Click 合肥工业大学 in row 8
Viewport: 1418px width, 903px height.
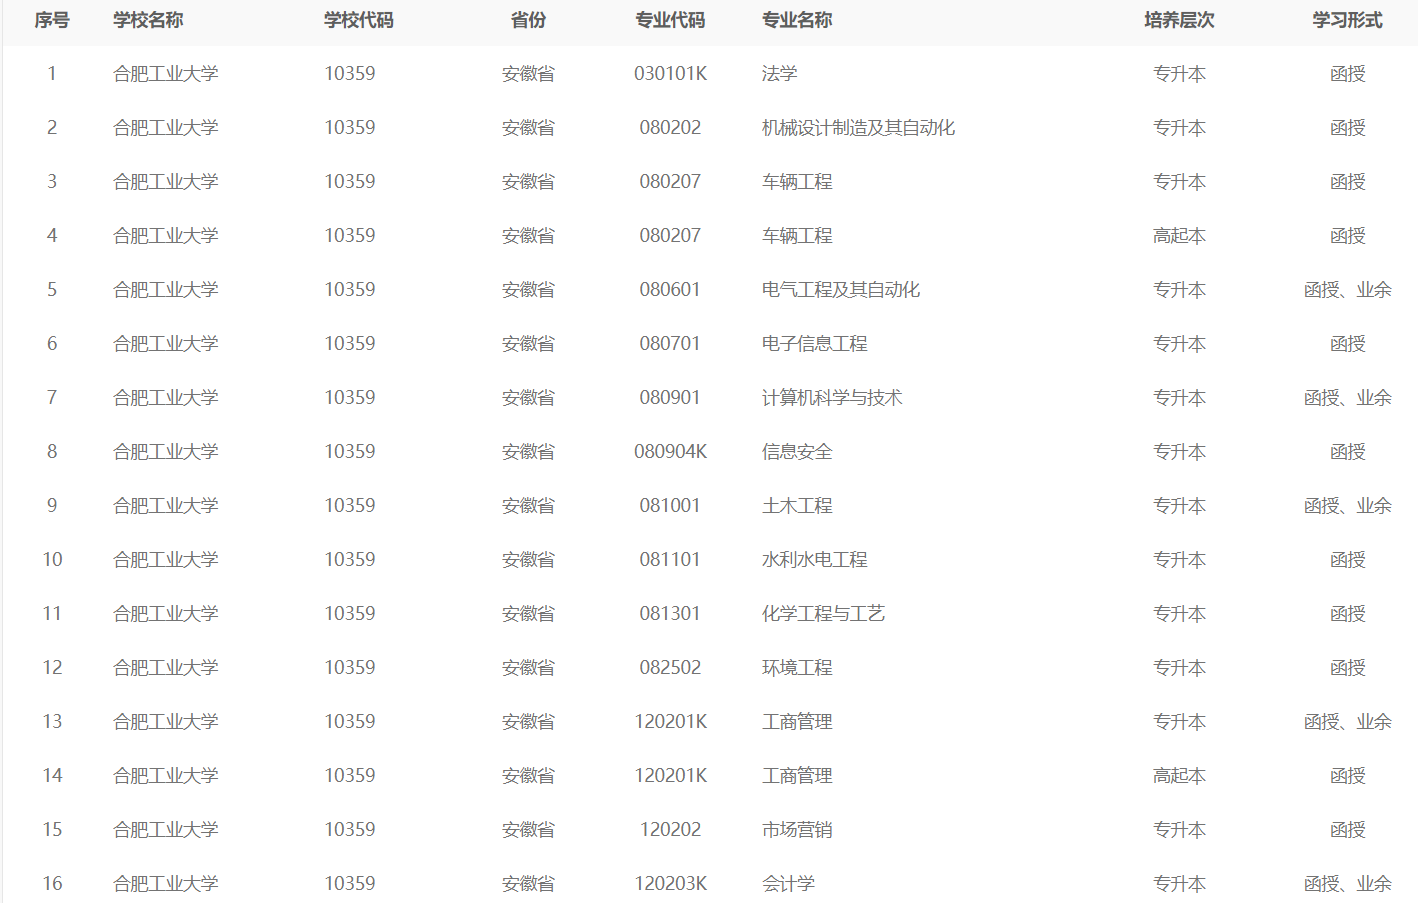coord(165,452)
